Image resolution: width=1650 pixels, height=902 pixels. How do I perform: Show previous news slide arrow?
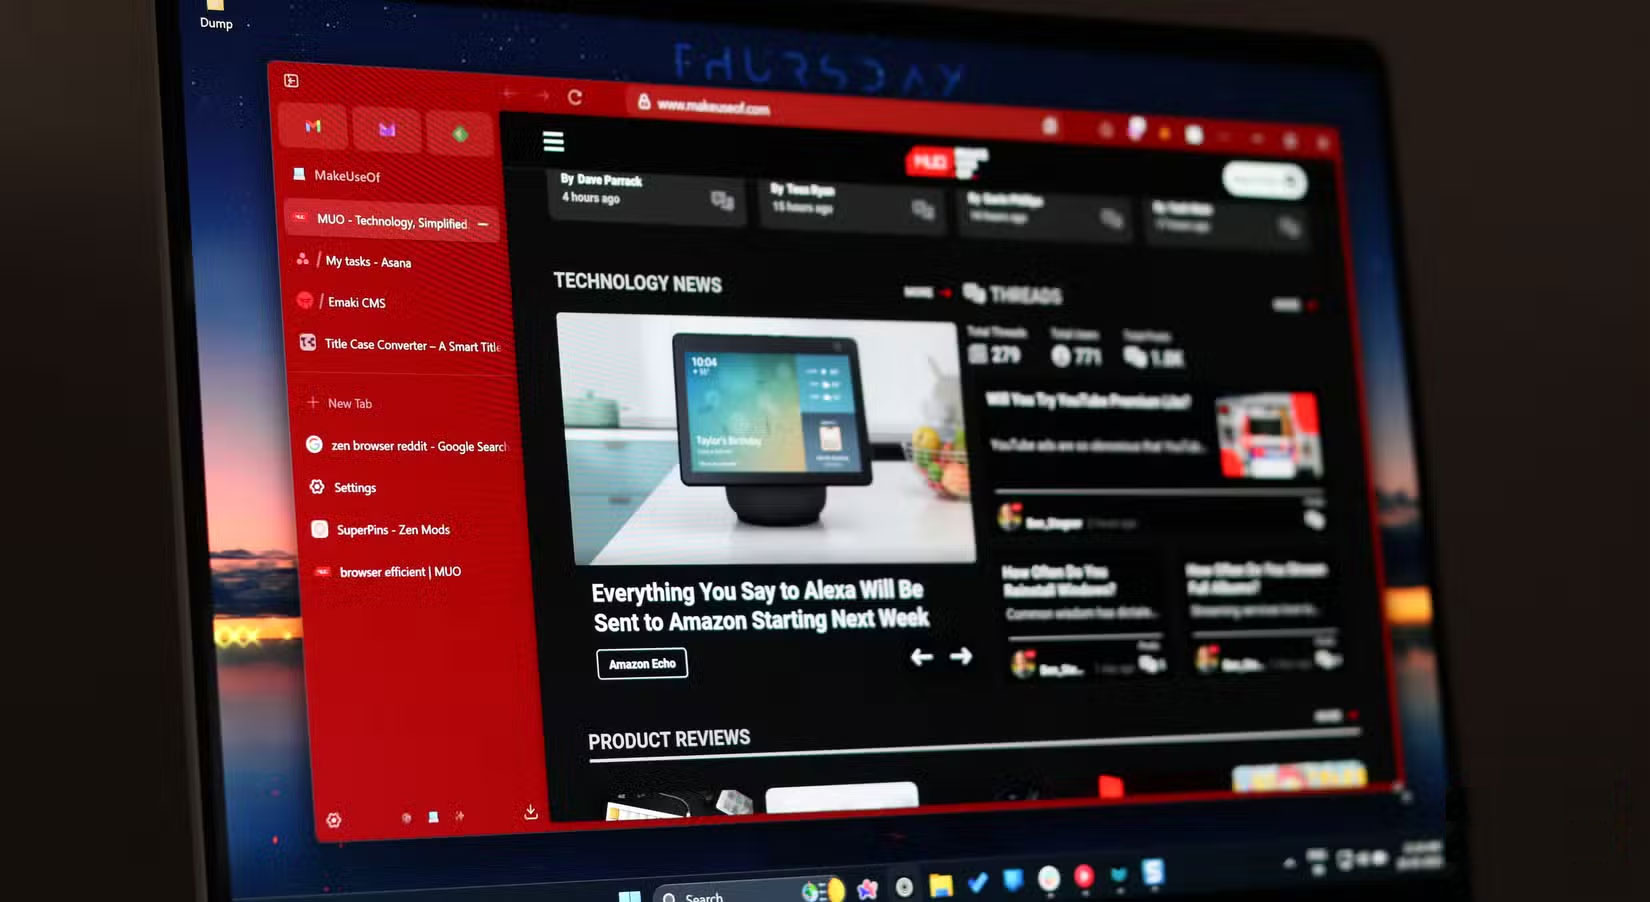coord(922,657)
